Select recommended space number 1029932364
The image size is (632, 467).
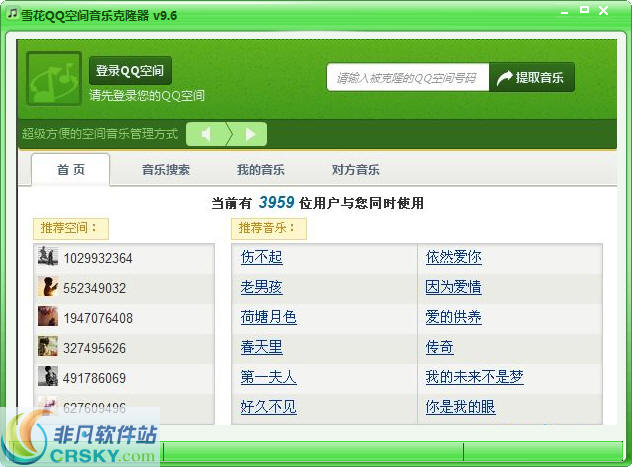tap(98, 258)
